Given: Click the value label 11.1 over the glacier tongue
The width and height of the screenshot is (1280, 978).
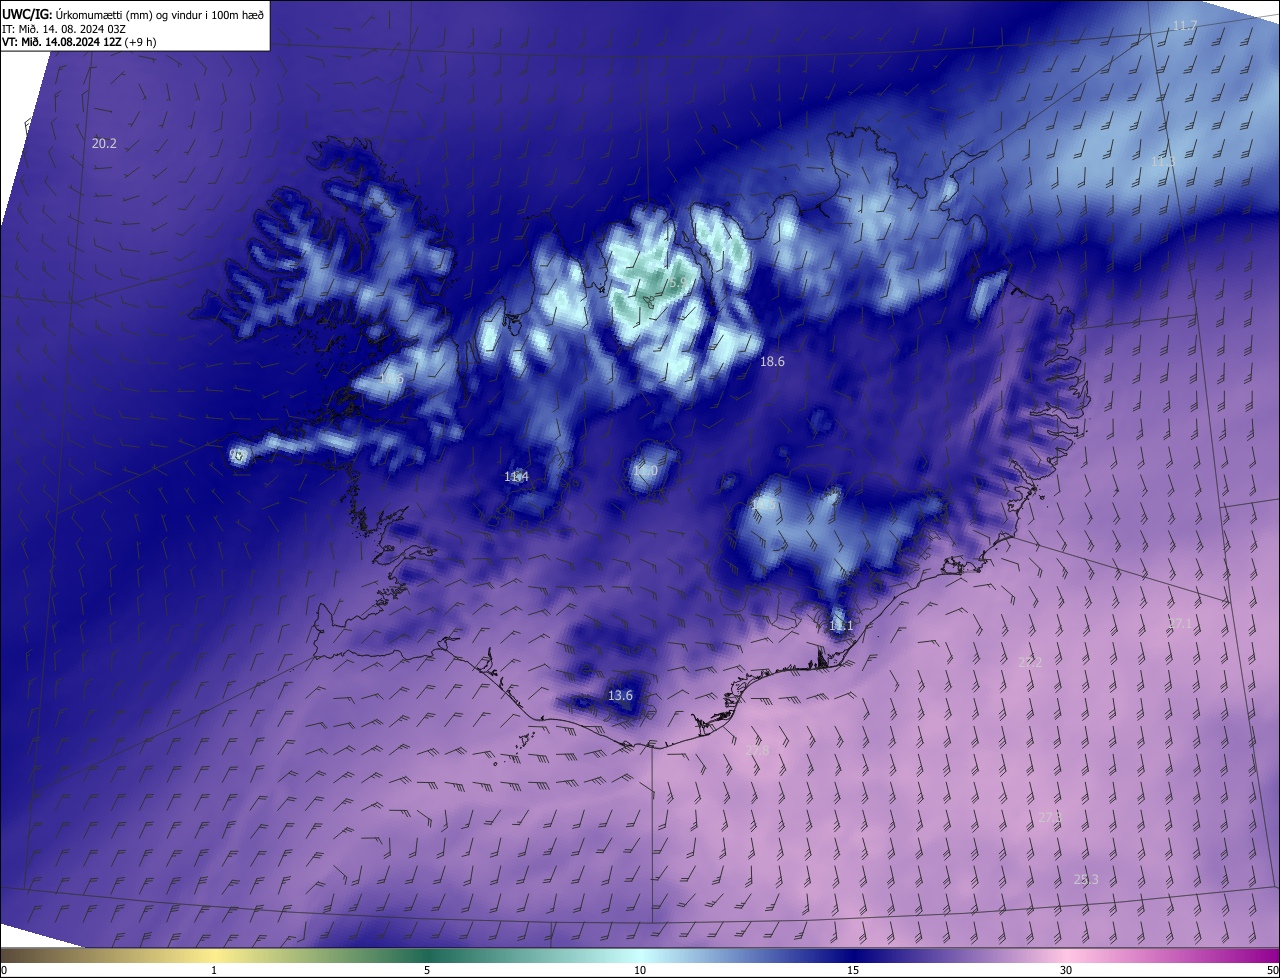Looking at the screenshot, I should pyautogui.click(x=841, y=626).
